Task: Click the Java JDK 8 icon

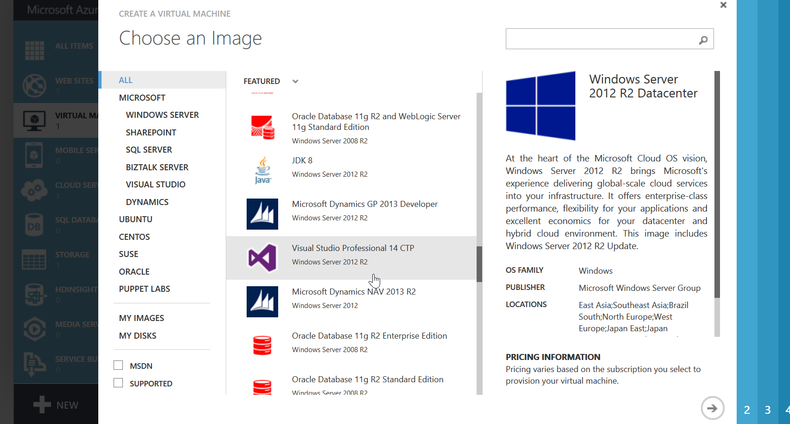Action: [262, 170]
